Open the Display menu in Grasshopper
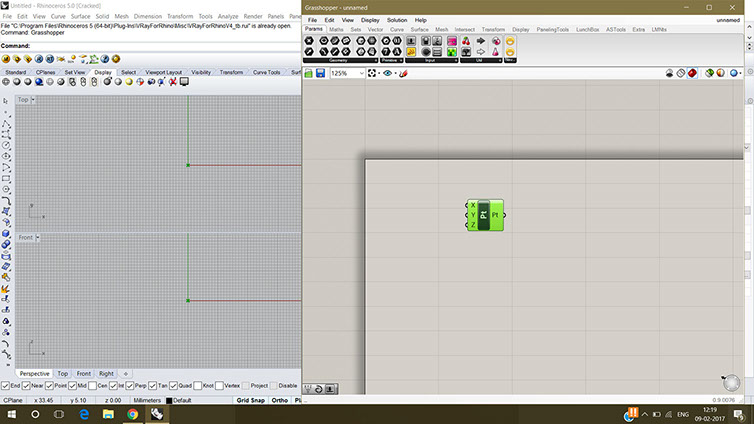754x424 pixels. (x=370, y=20)
